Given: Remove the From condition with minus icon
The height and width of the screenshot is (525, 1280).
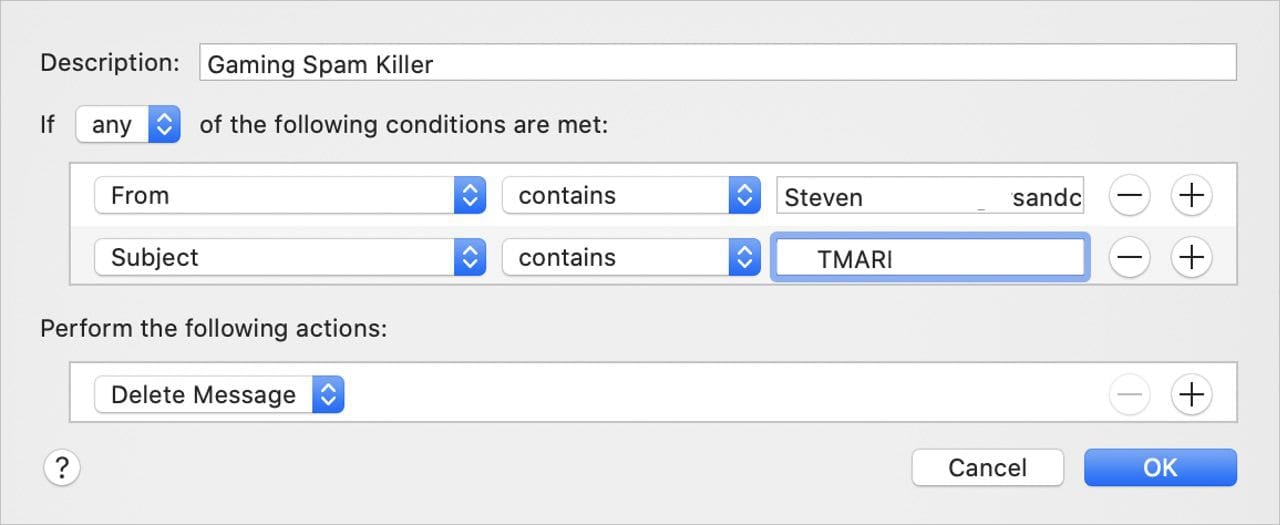Looking at the screenshot, I should point(1129,196).
